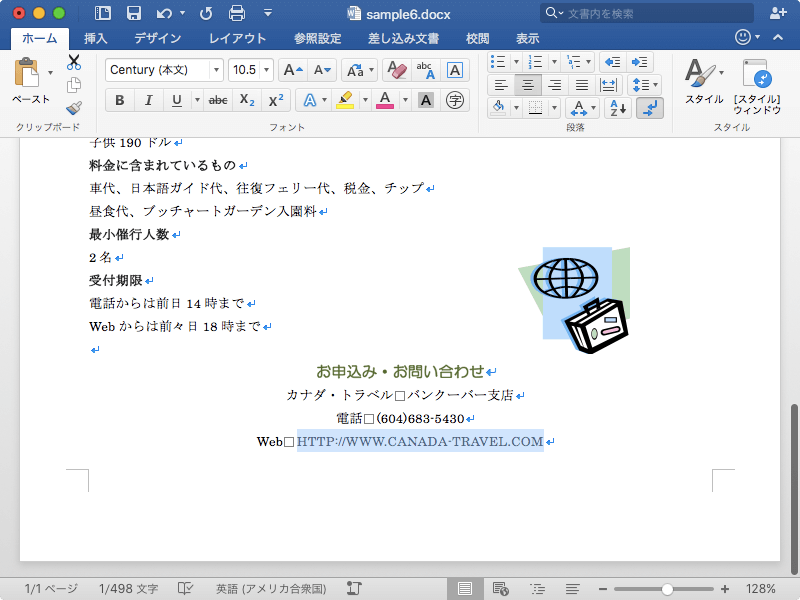Screen dimensions: 800x600
Task: Open the font name dropdown (Century)
Action: click(216, 70)
